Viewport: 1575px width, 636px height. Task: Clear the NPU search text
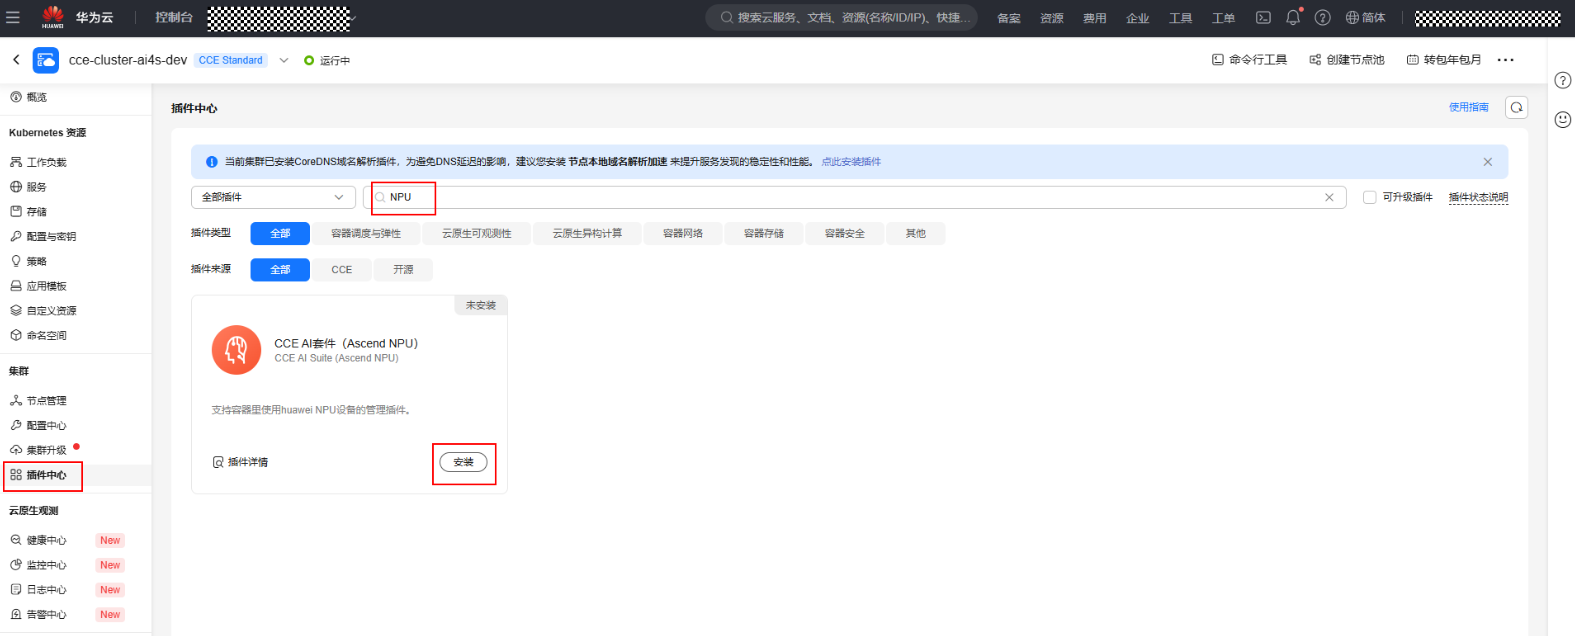[x=1329, y=197]
